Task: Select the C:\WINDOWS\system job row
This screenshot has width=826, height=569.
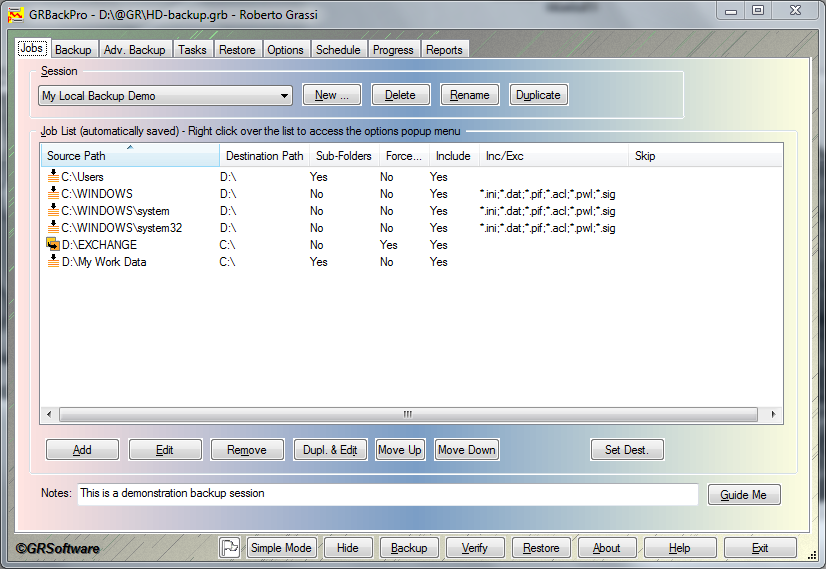Action: pos(411,211)
